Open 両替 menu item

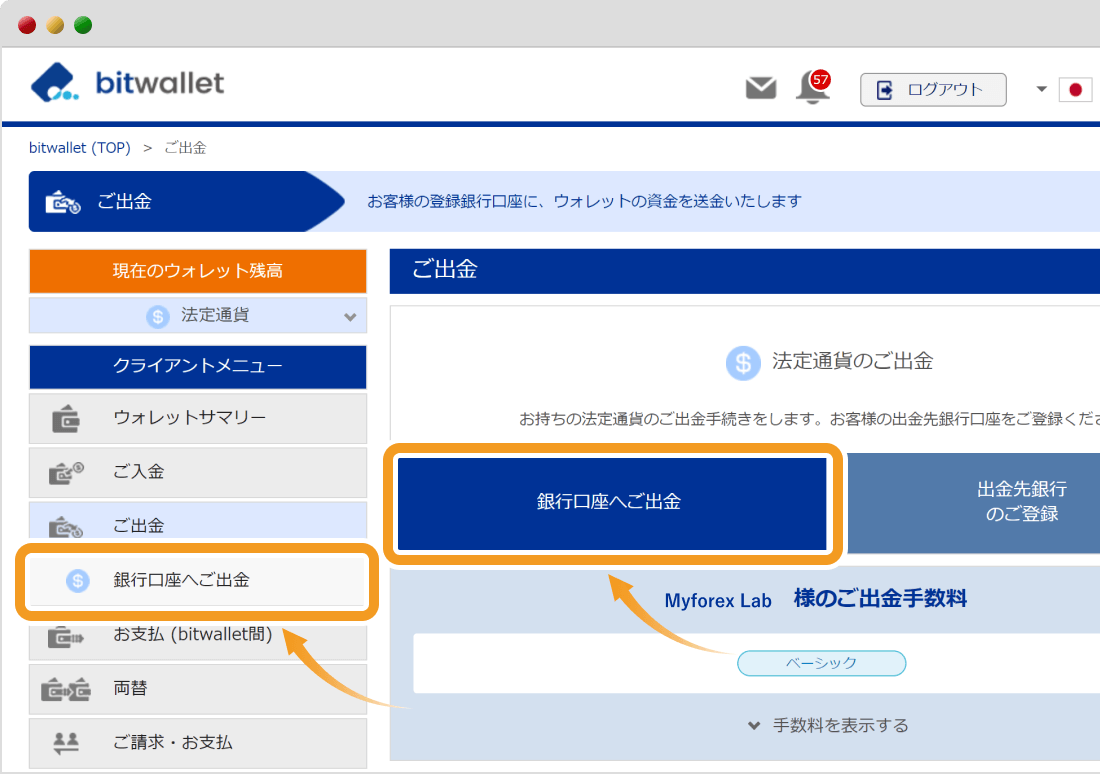coord(198,689)
